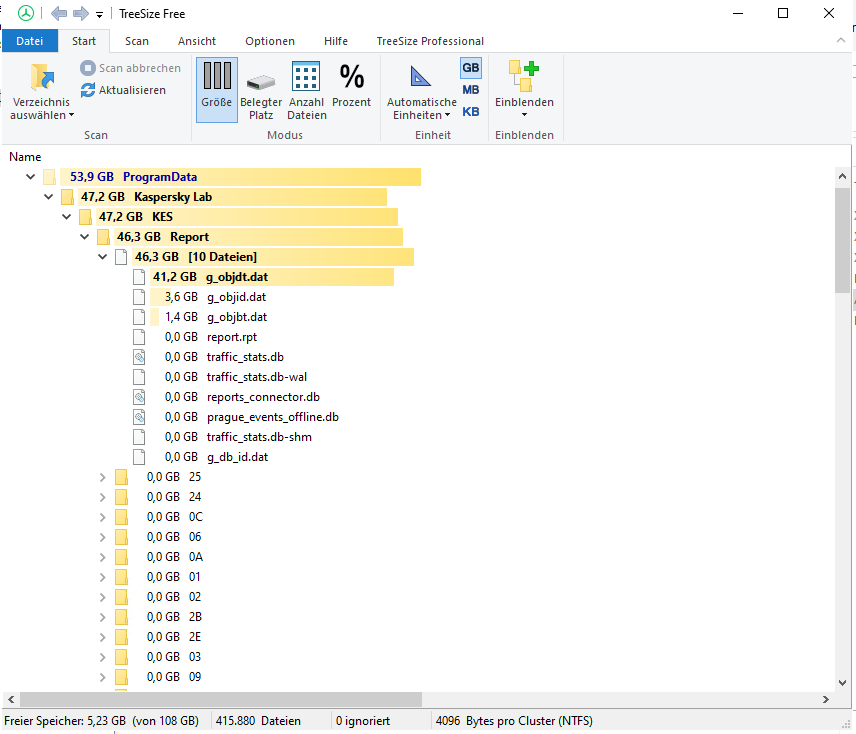The height and width of the screenshot is (734, 856).
Task: Open TreeSize Professional tab
Action: point(430,41)
